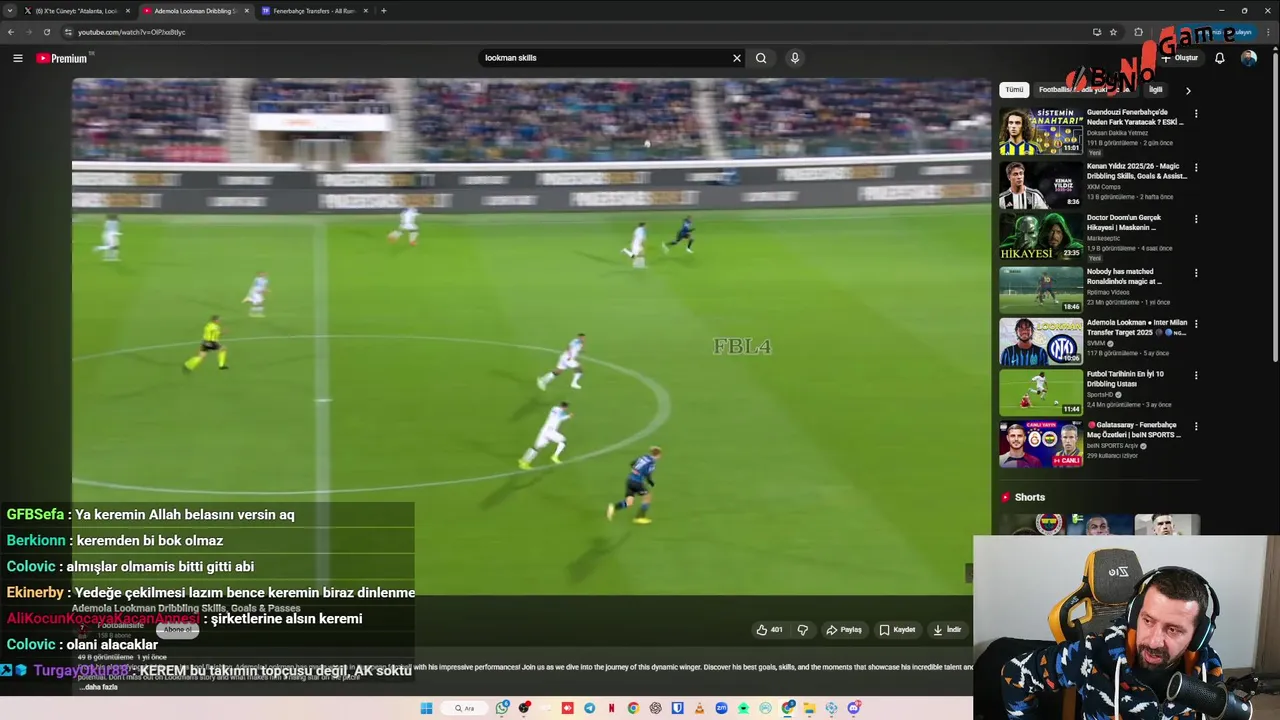Open Windows Start menu

(426, 708)
